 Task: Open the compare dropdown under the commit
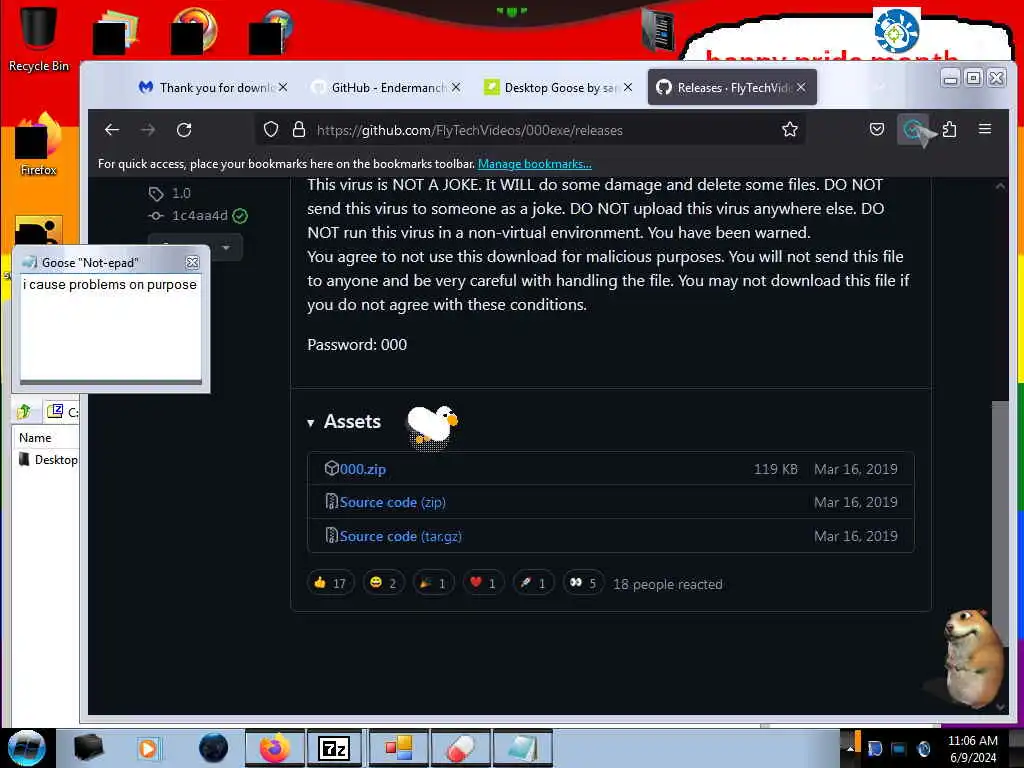[x=195, y=248]
